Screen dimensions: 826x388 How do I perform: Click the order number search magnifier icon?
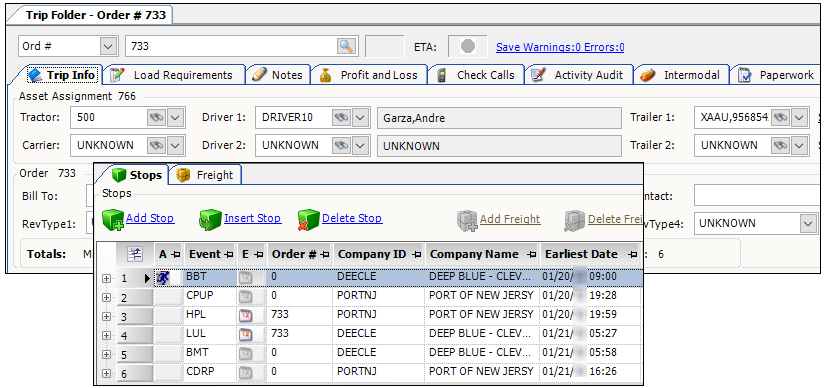346,46
